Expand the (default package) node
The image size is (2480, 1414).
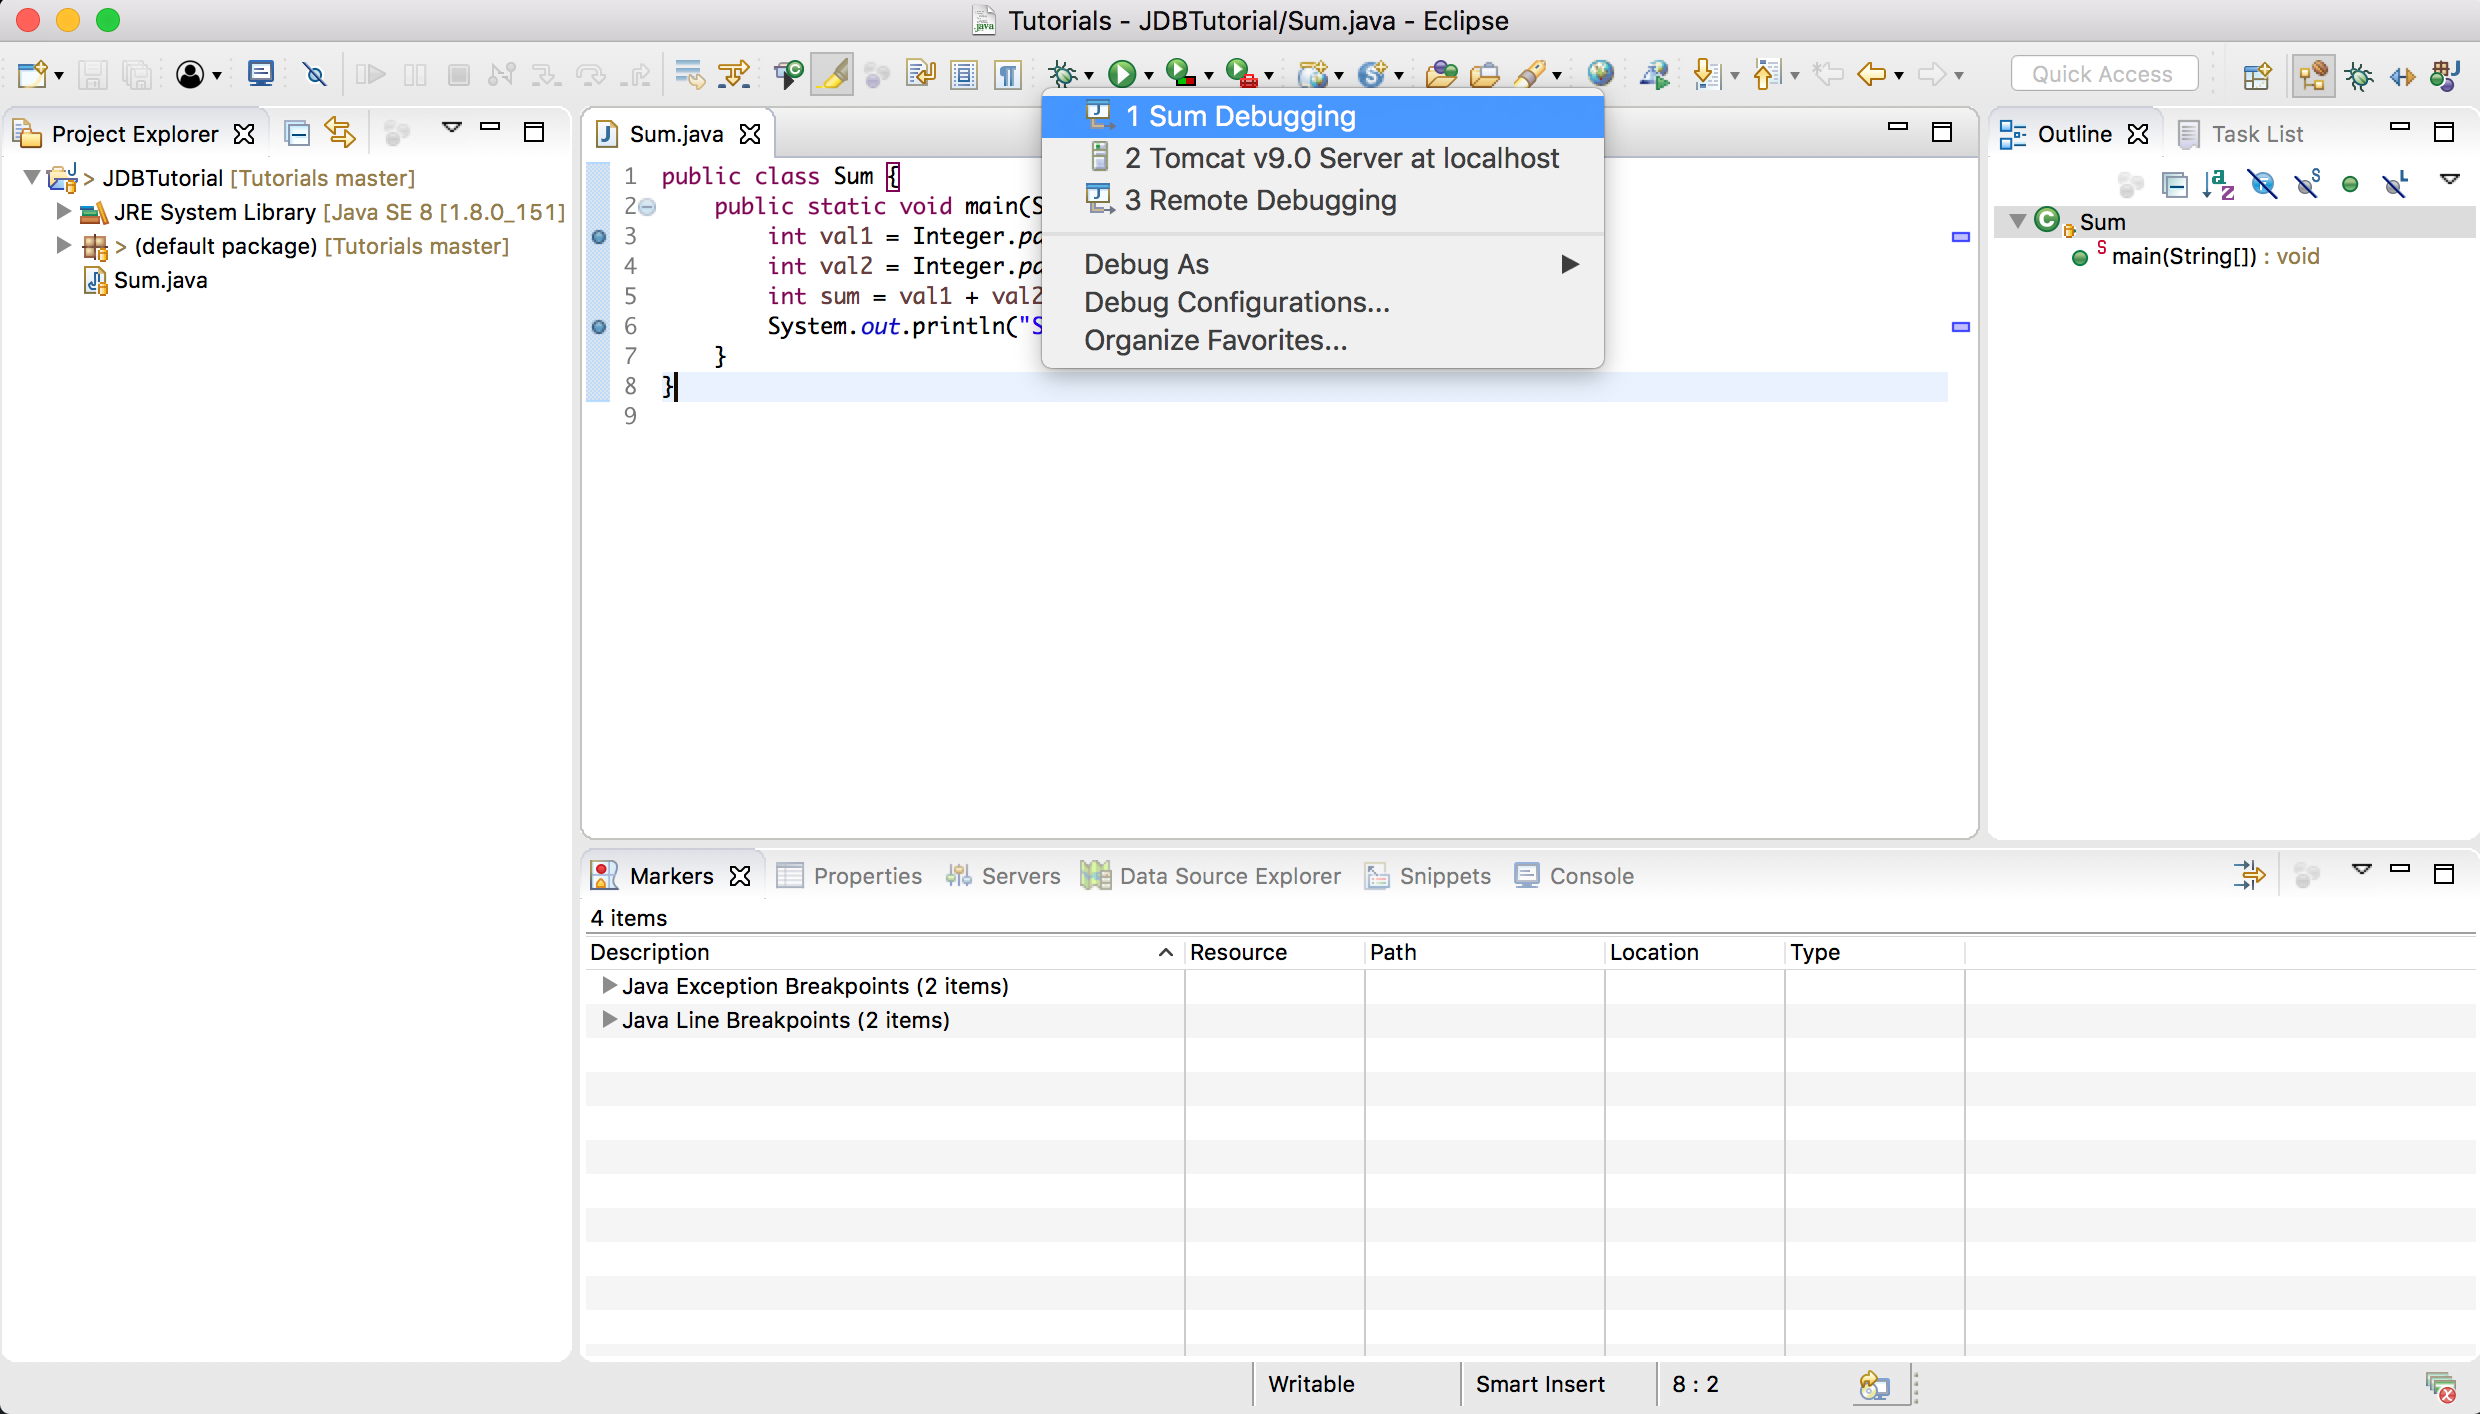pos(64,245)
